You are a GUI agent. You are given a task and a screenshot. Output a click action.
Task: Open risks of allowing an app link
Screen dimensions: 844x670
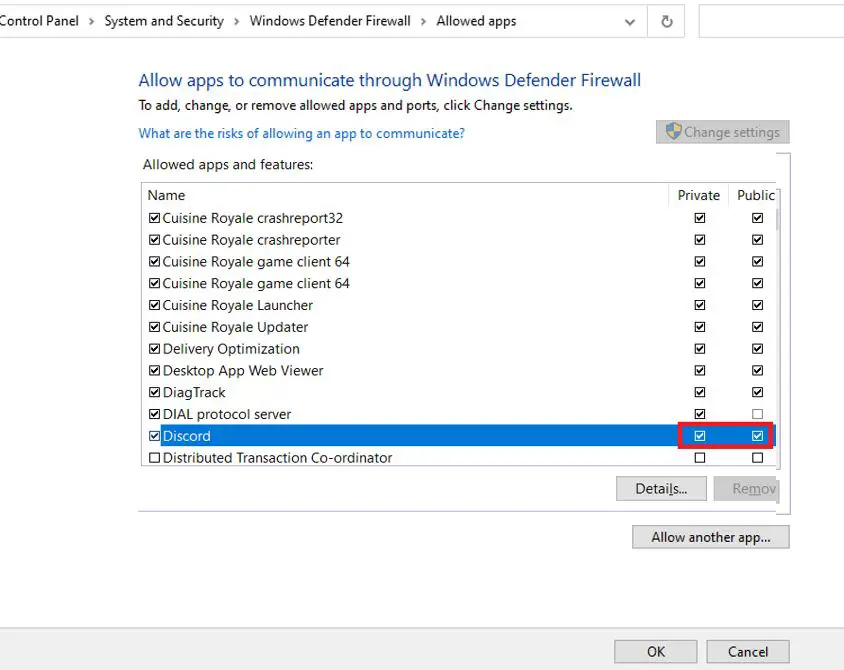pyautogui.click(x=301, y=133)
